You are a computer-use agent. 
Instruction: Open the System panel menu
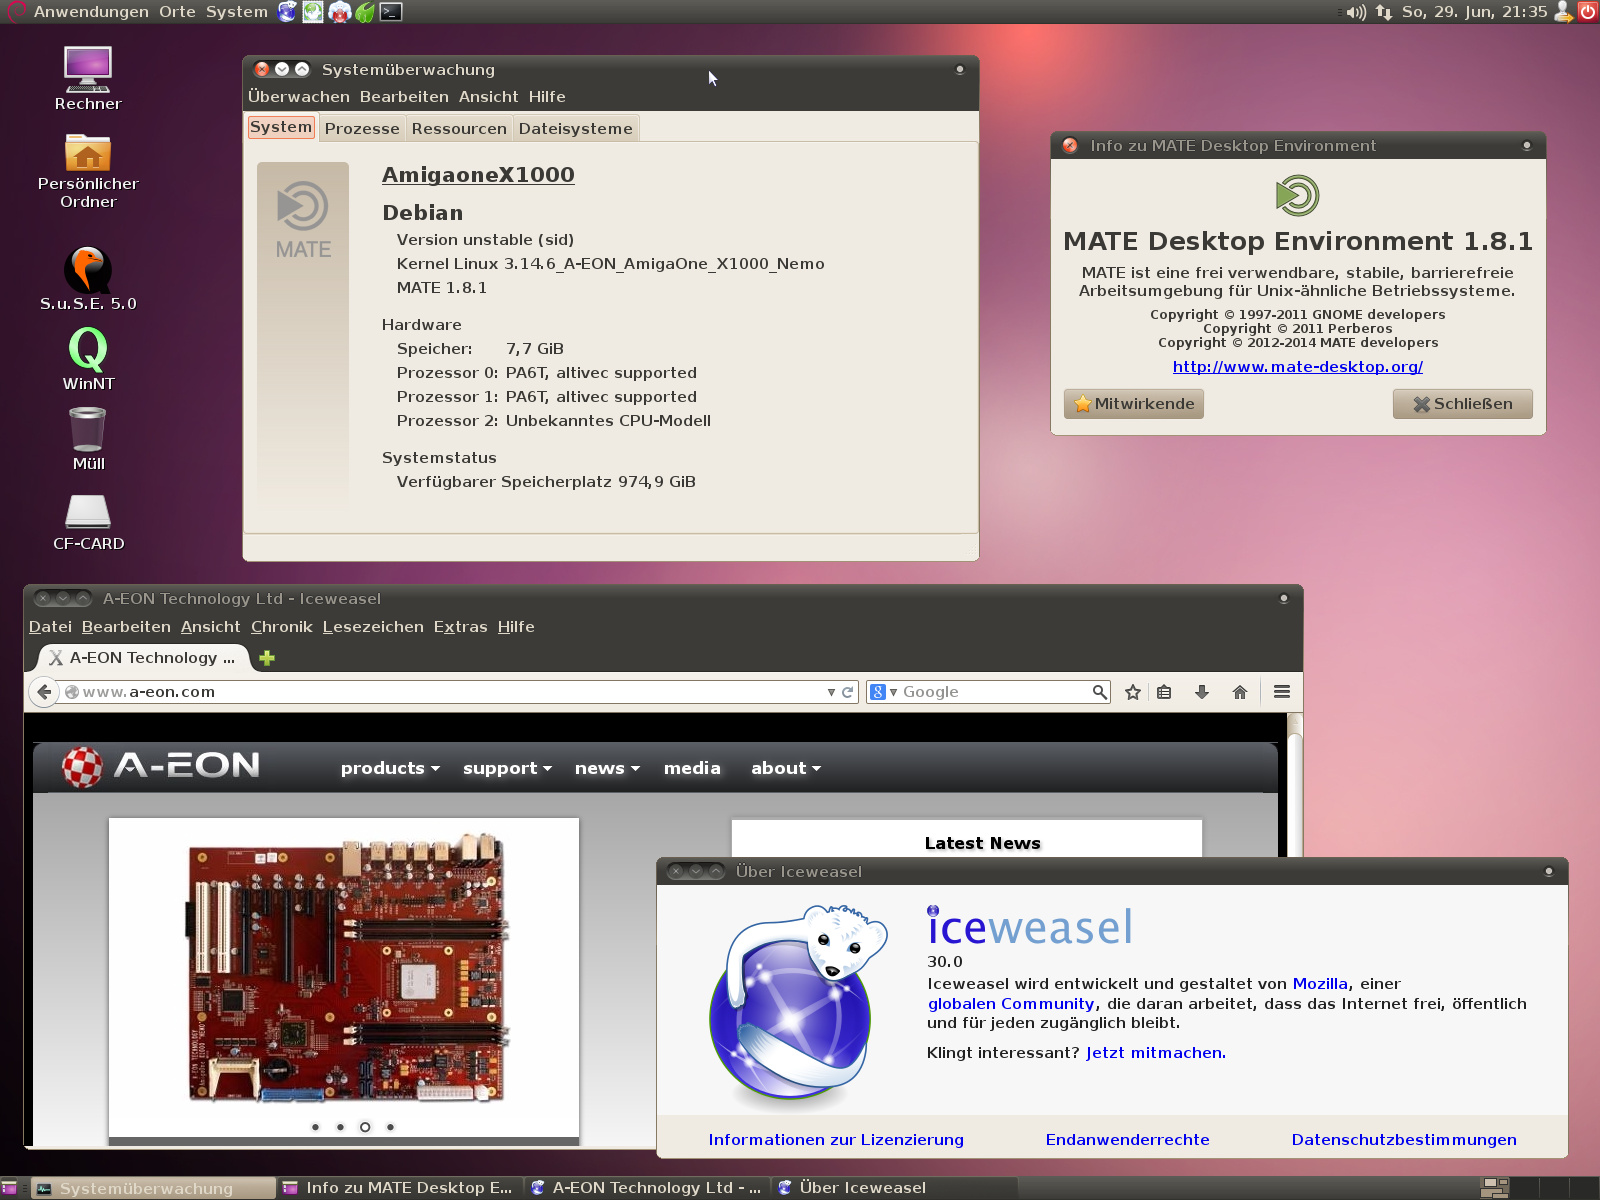click(237, 12)
